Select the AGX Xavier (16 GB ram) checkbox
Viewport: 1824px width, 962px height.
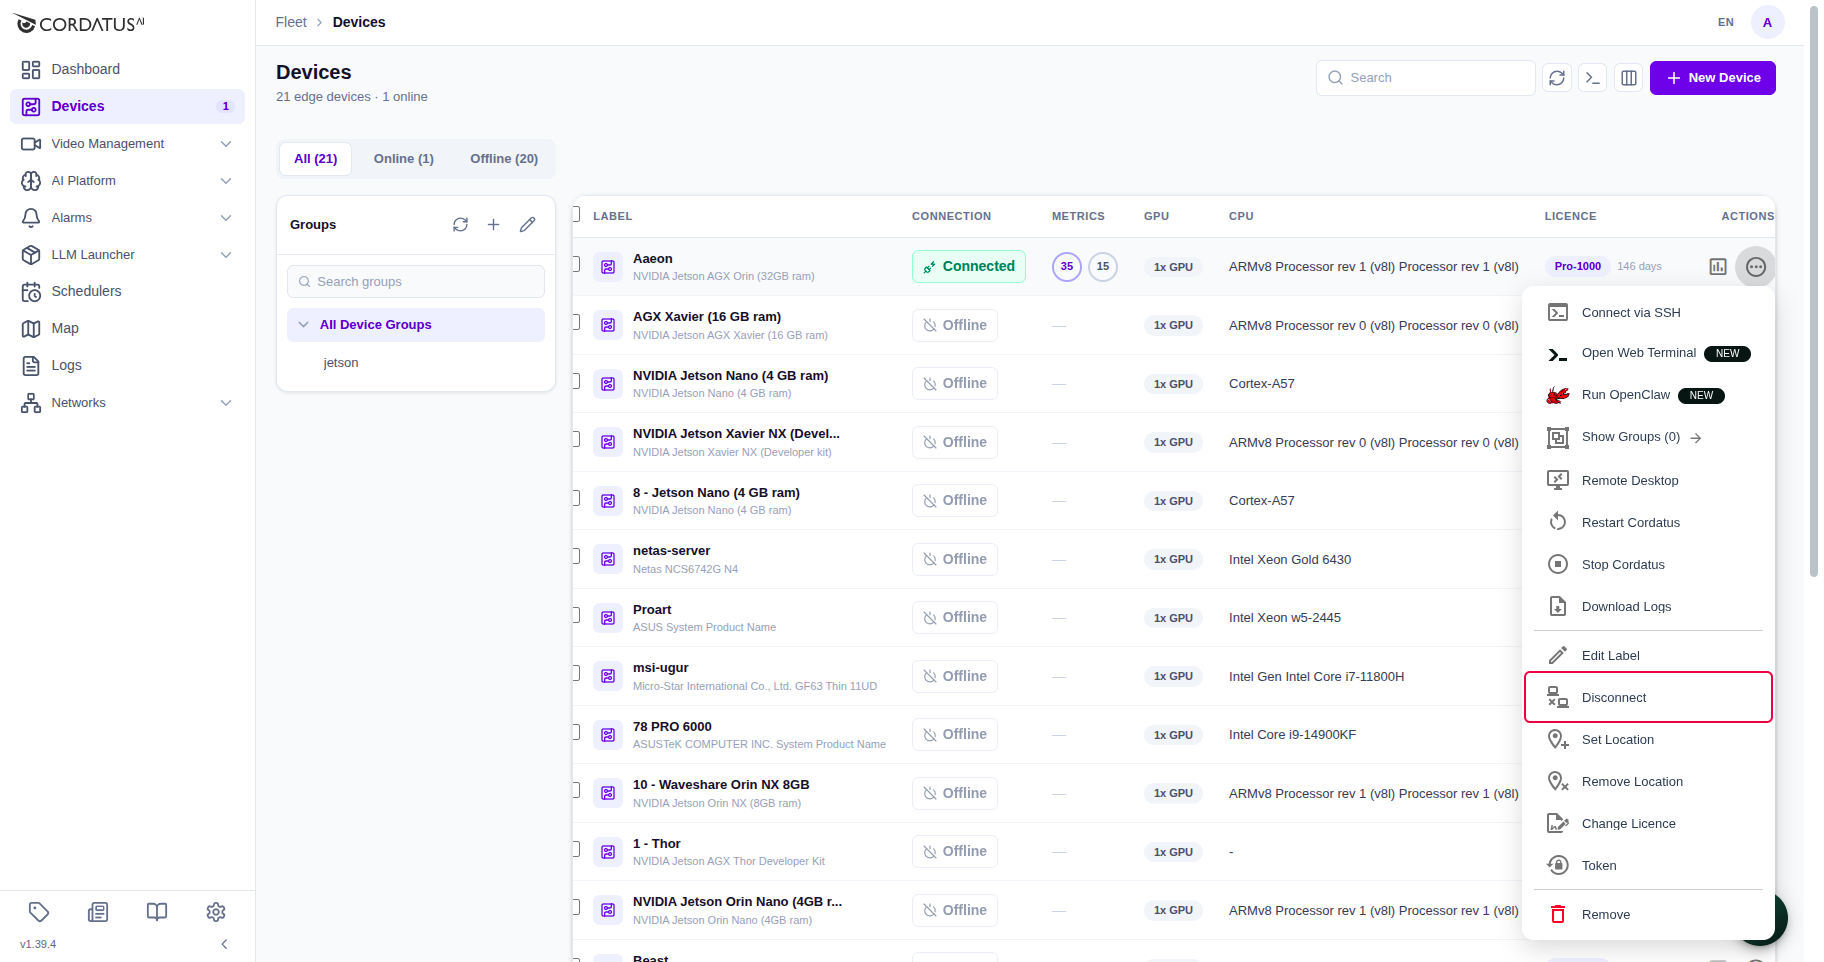pos(575,322)
